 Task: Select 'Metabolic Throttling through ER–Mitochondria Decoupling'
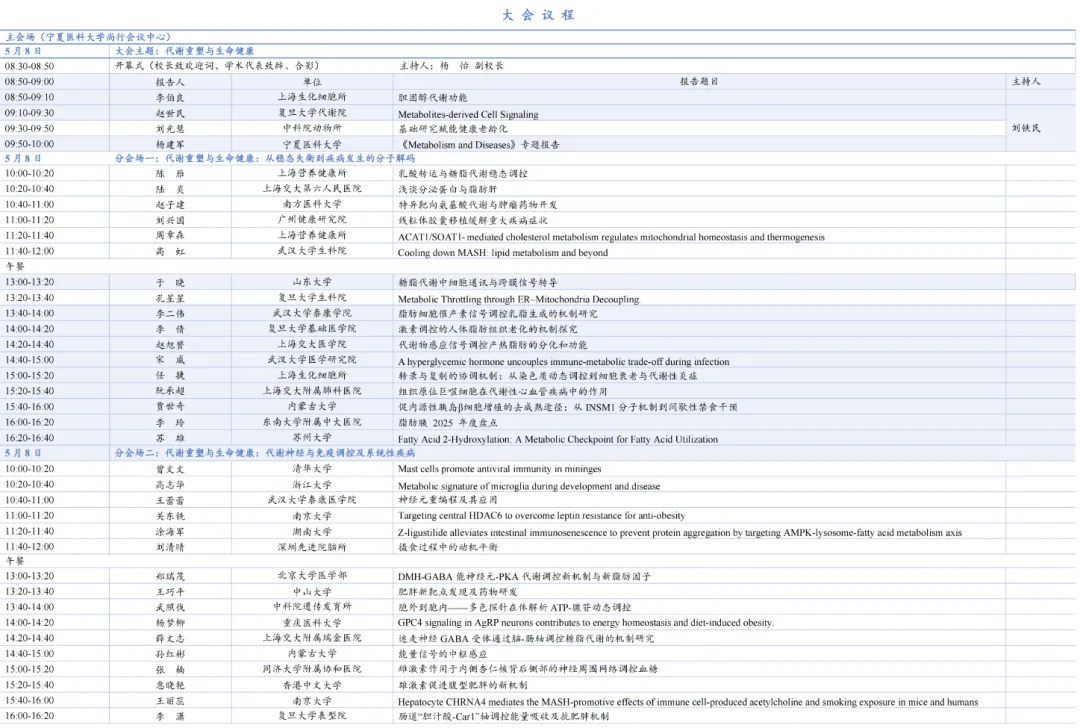point(519,300)
